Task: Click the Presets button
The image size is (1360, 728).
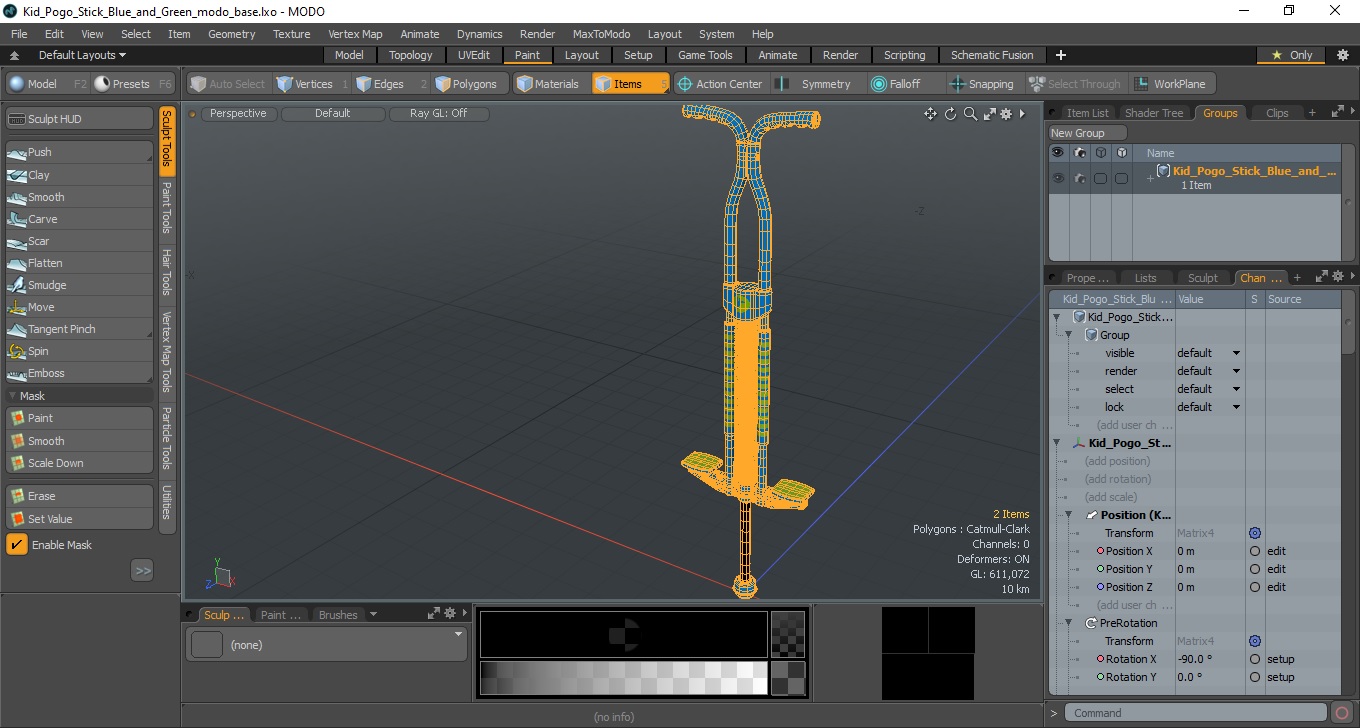Action: pyautogui.click(x=134, y=84)
